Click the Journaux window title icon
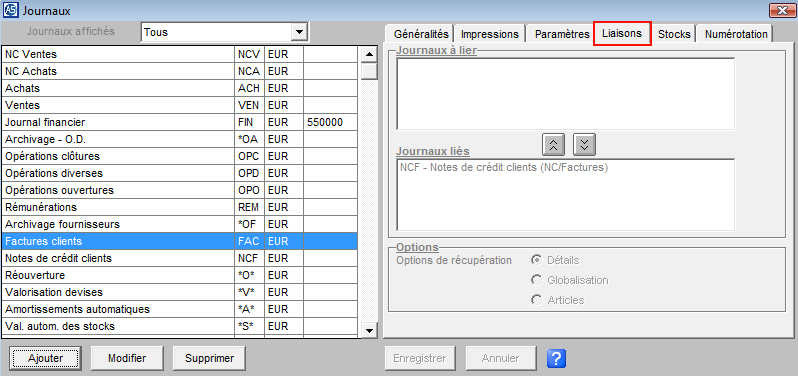 click(10, 10)
